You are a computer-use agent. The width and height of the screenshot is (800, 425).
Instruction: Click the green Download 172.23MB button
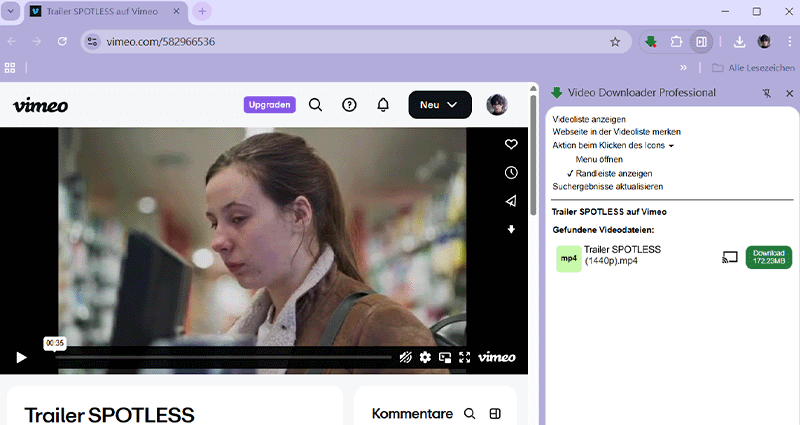point(768,257)
